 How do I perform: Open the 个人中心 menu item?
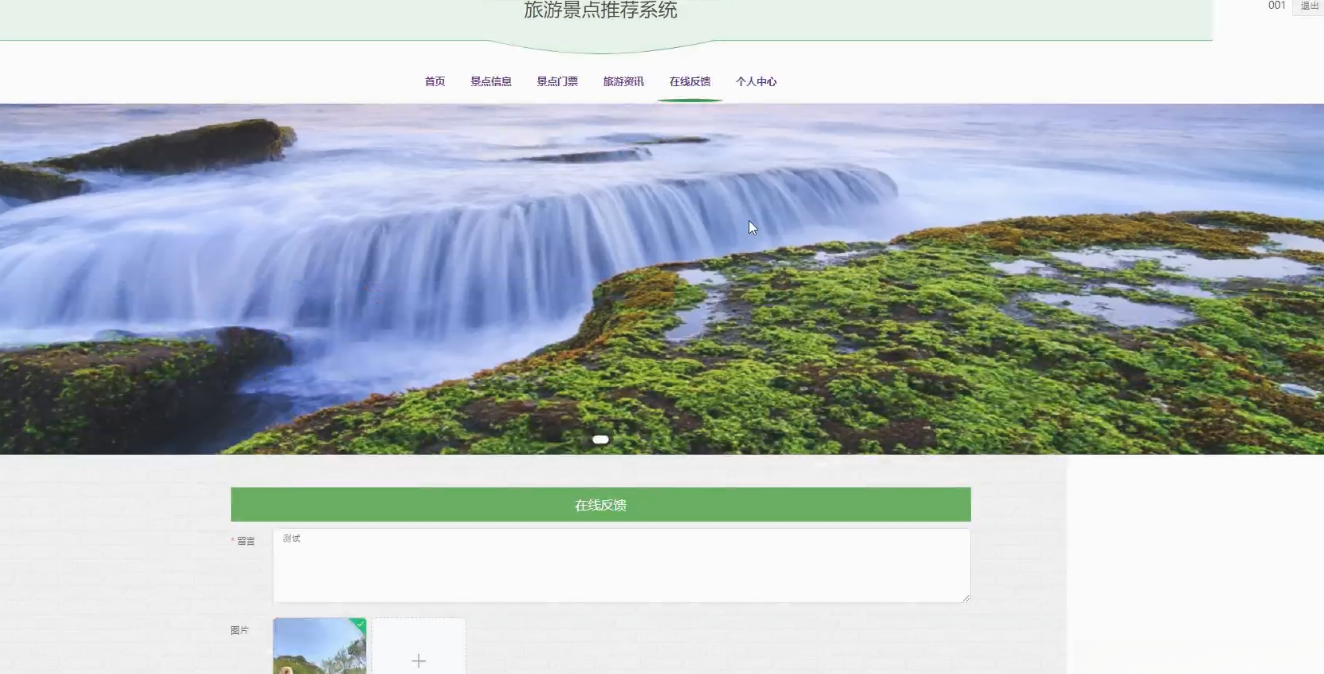[x=756, y=82]
